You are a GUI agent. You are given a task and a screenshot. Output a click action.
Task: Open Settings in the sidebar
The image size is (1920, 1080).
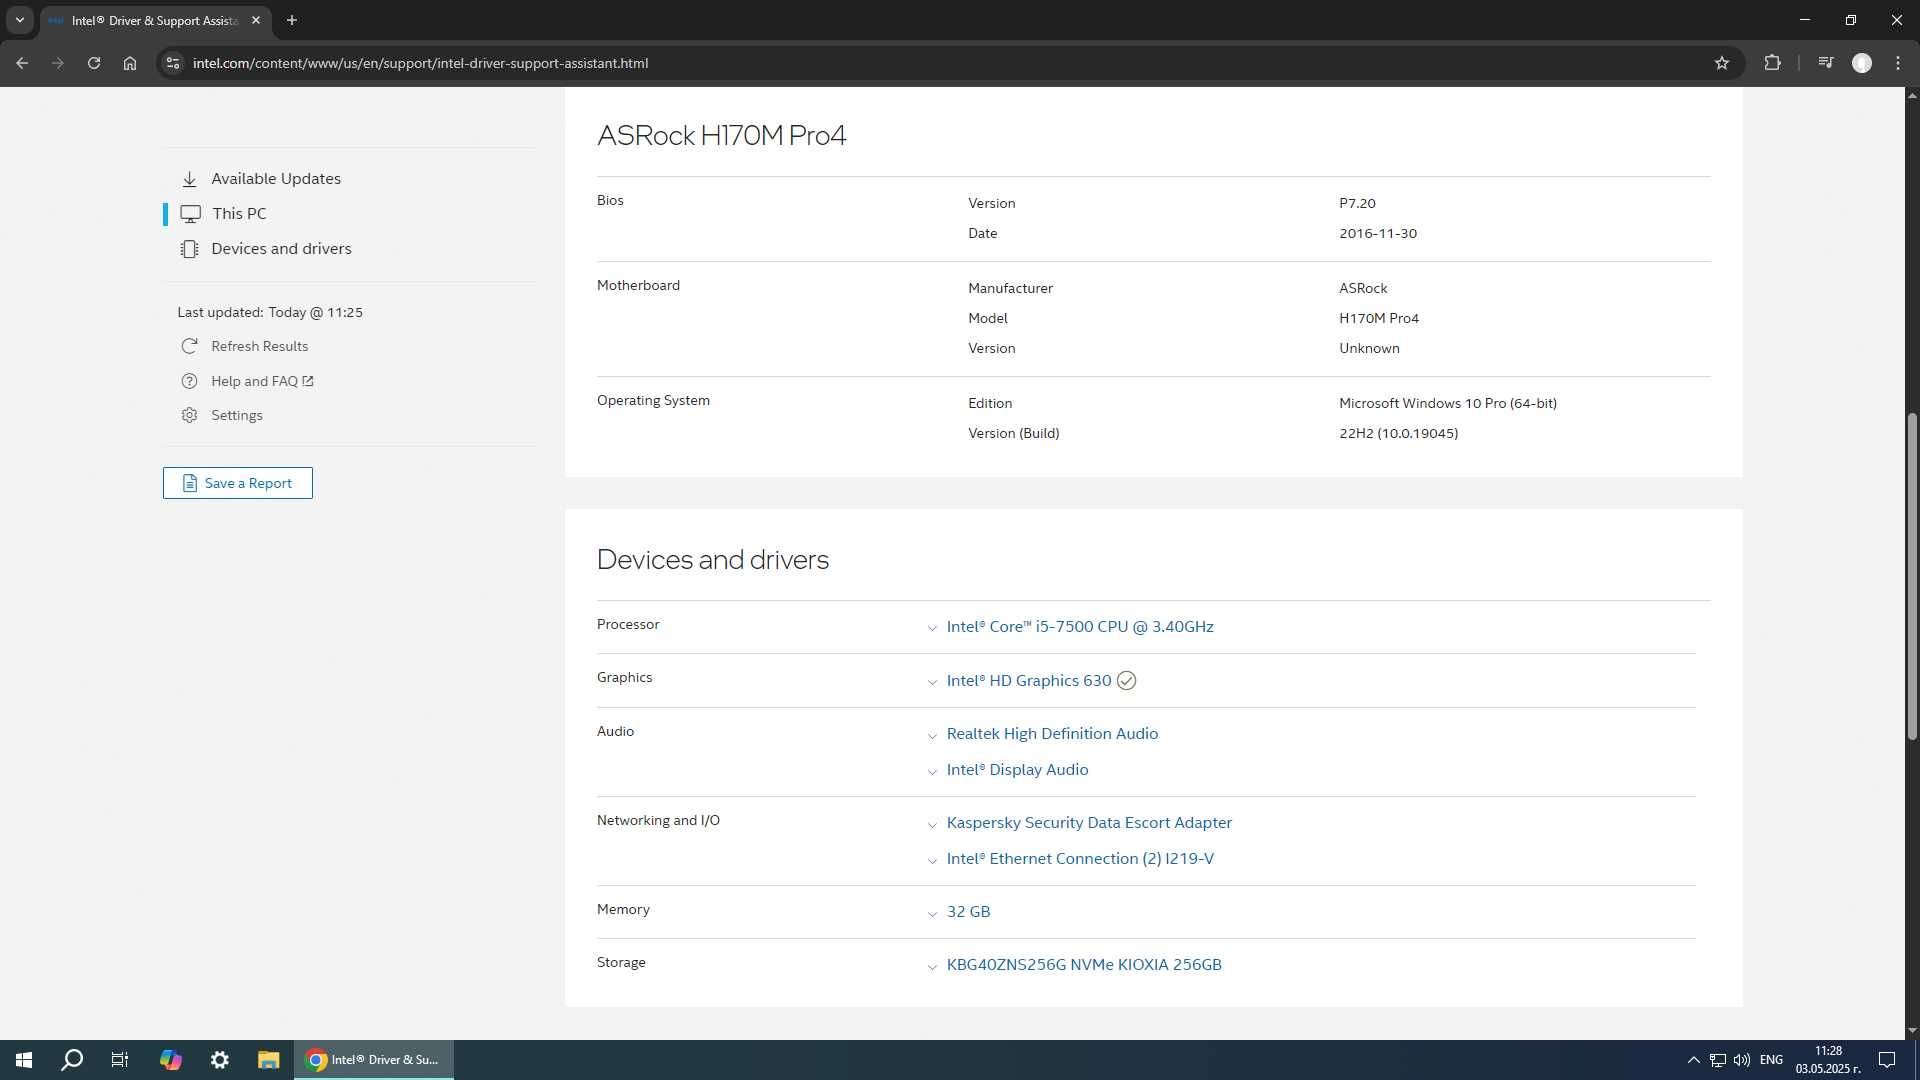pos(237,415)
